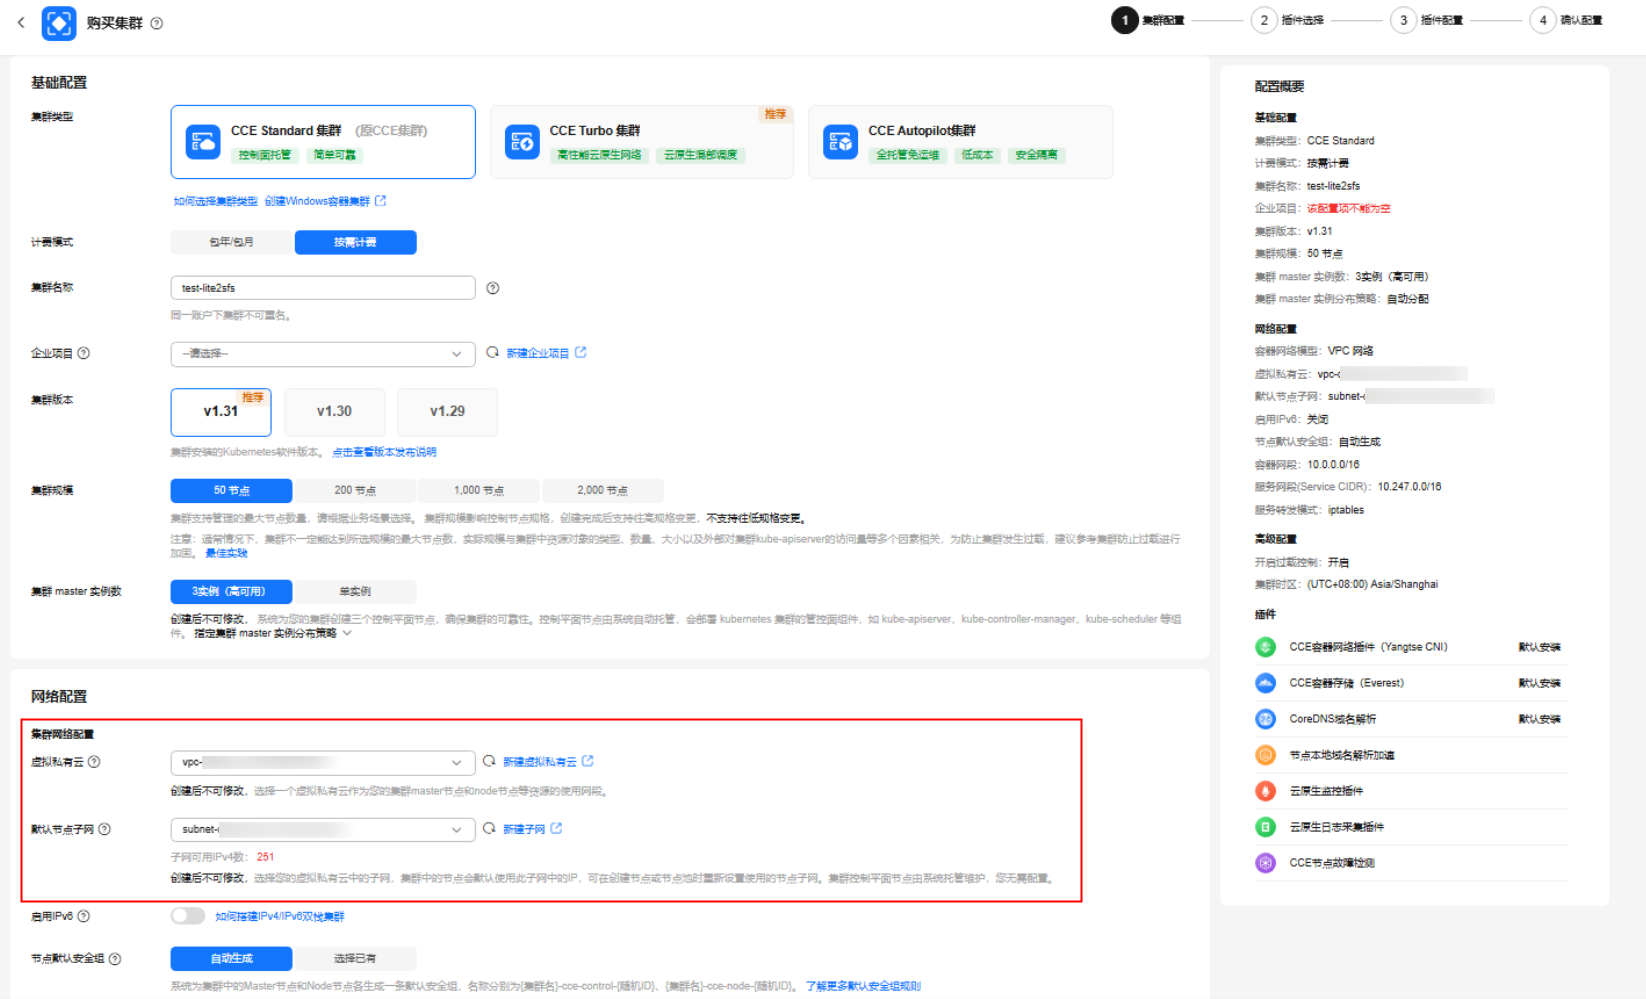Screen dimensions: 1646x999
Task: Open 新建企业项目 link
Action: [538, 353]
